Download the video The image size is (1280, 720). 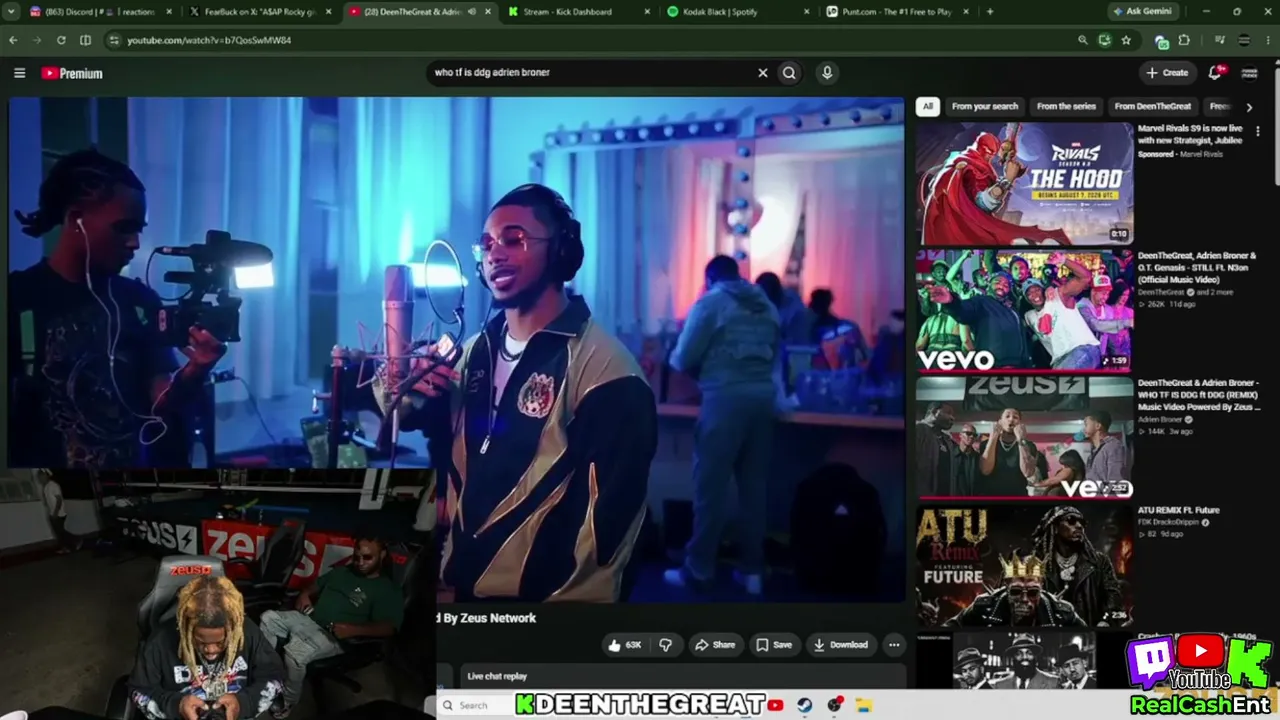pos(840,645)
